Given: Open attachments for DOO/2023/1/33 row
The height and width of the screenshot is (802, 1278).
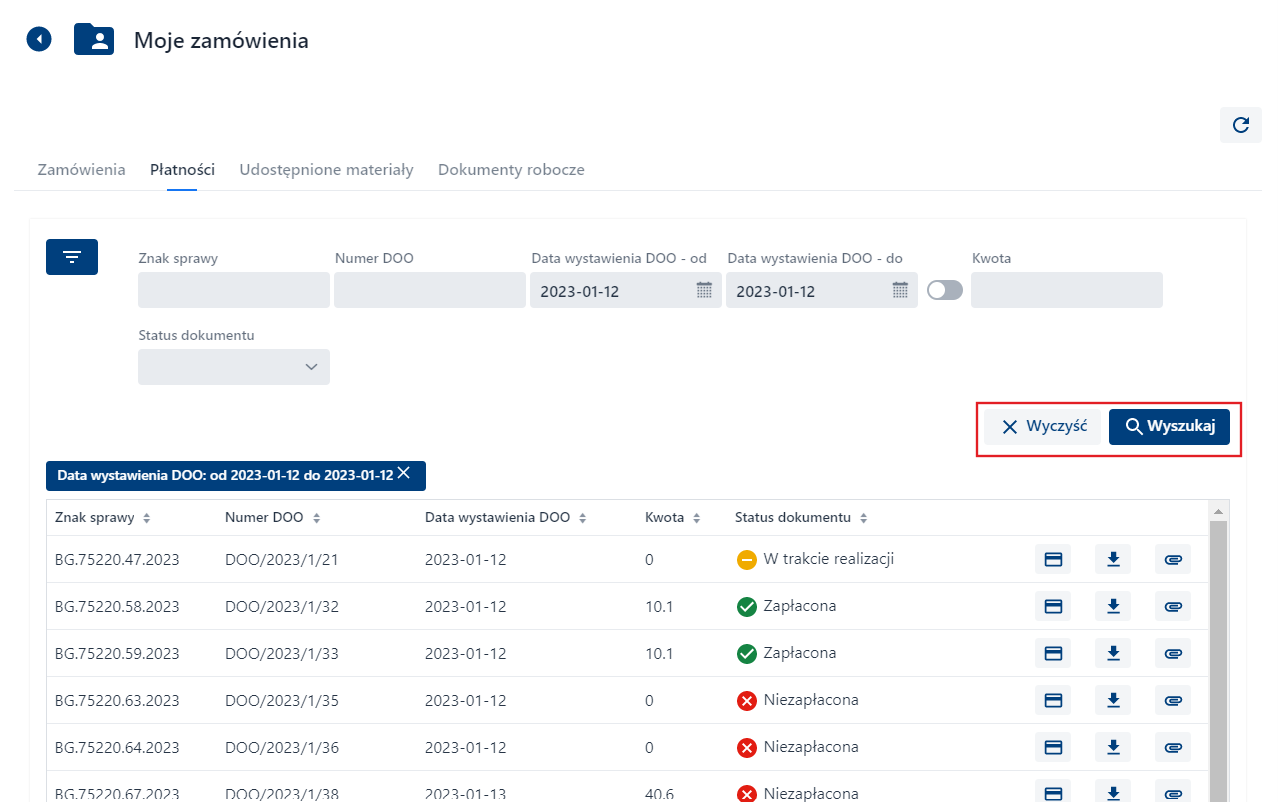Looking at the screenshot, I should (x=1173, y=653).
